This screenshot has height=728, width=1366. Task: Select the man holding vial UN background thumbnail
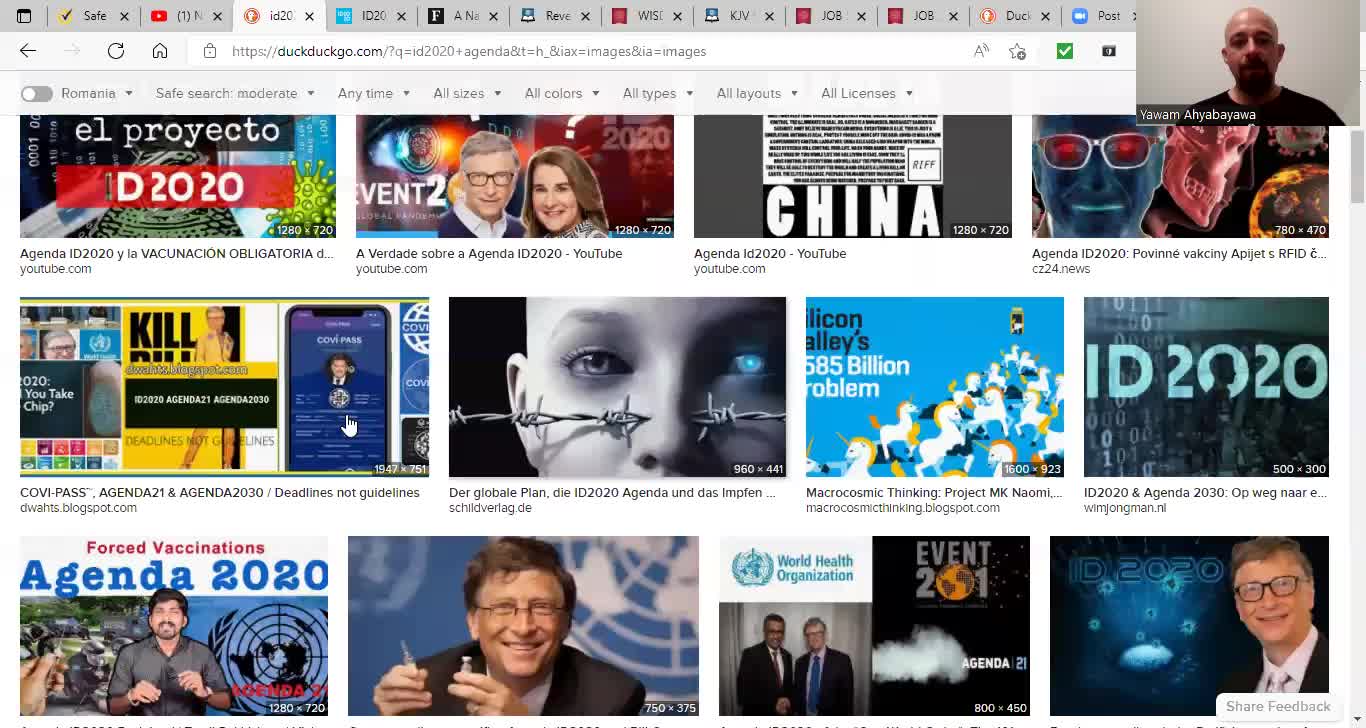(523, 626)
